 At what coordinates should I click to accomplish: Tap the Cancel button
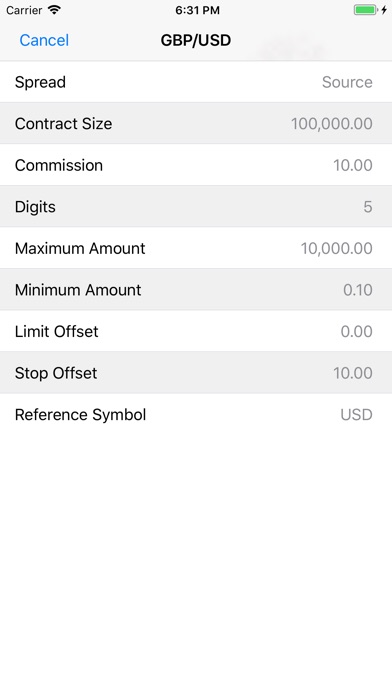(x=44, y=40)
